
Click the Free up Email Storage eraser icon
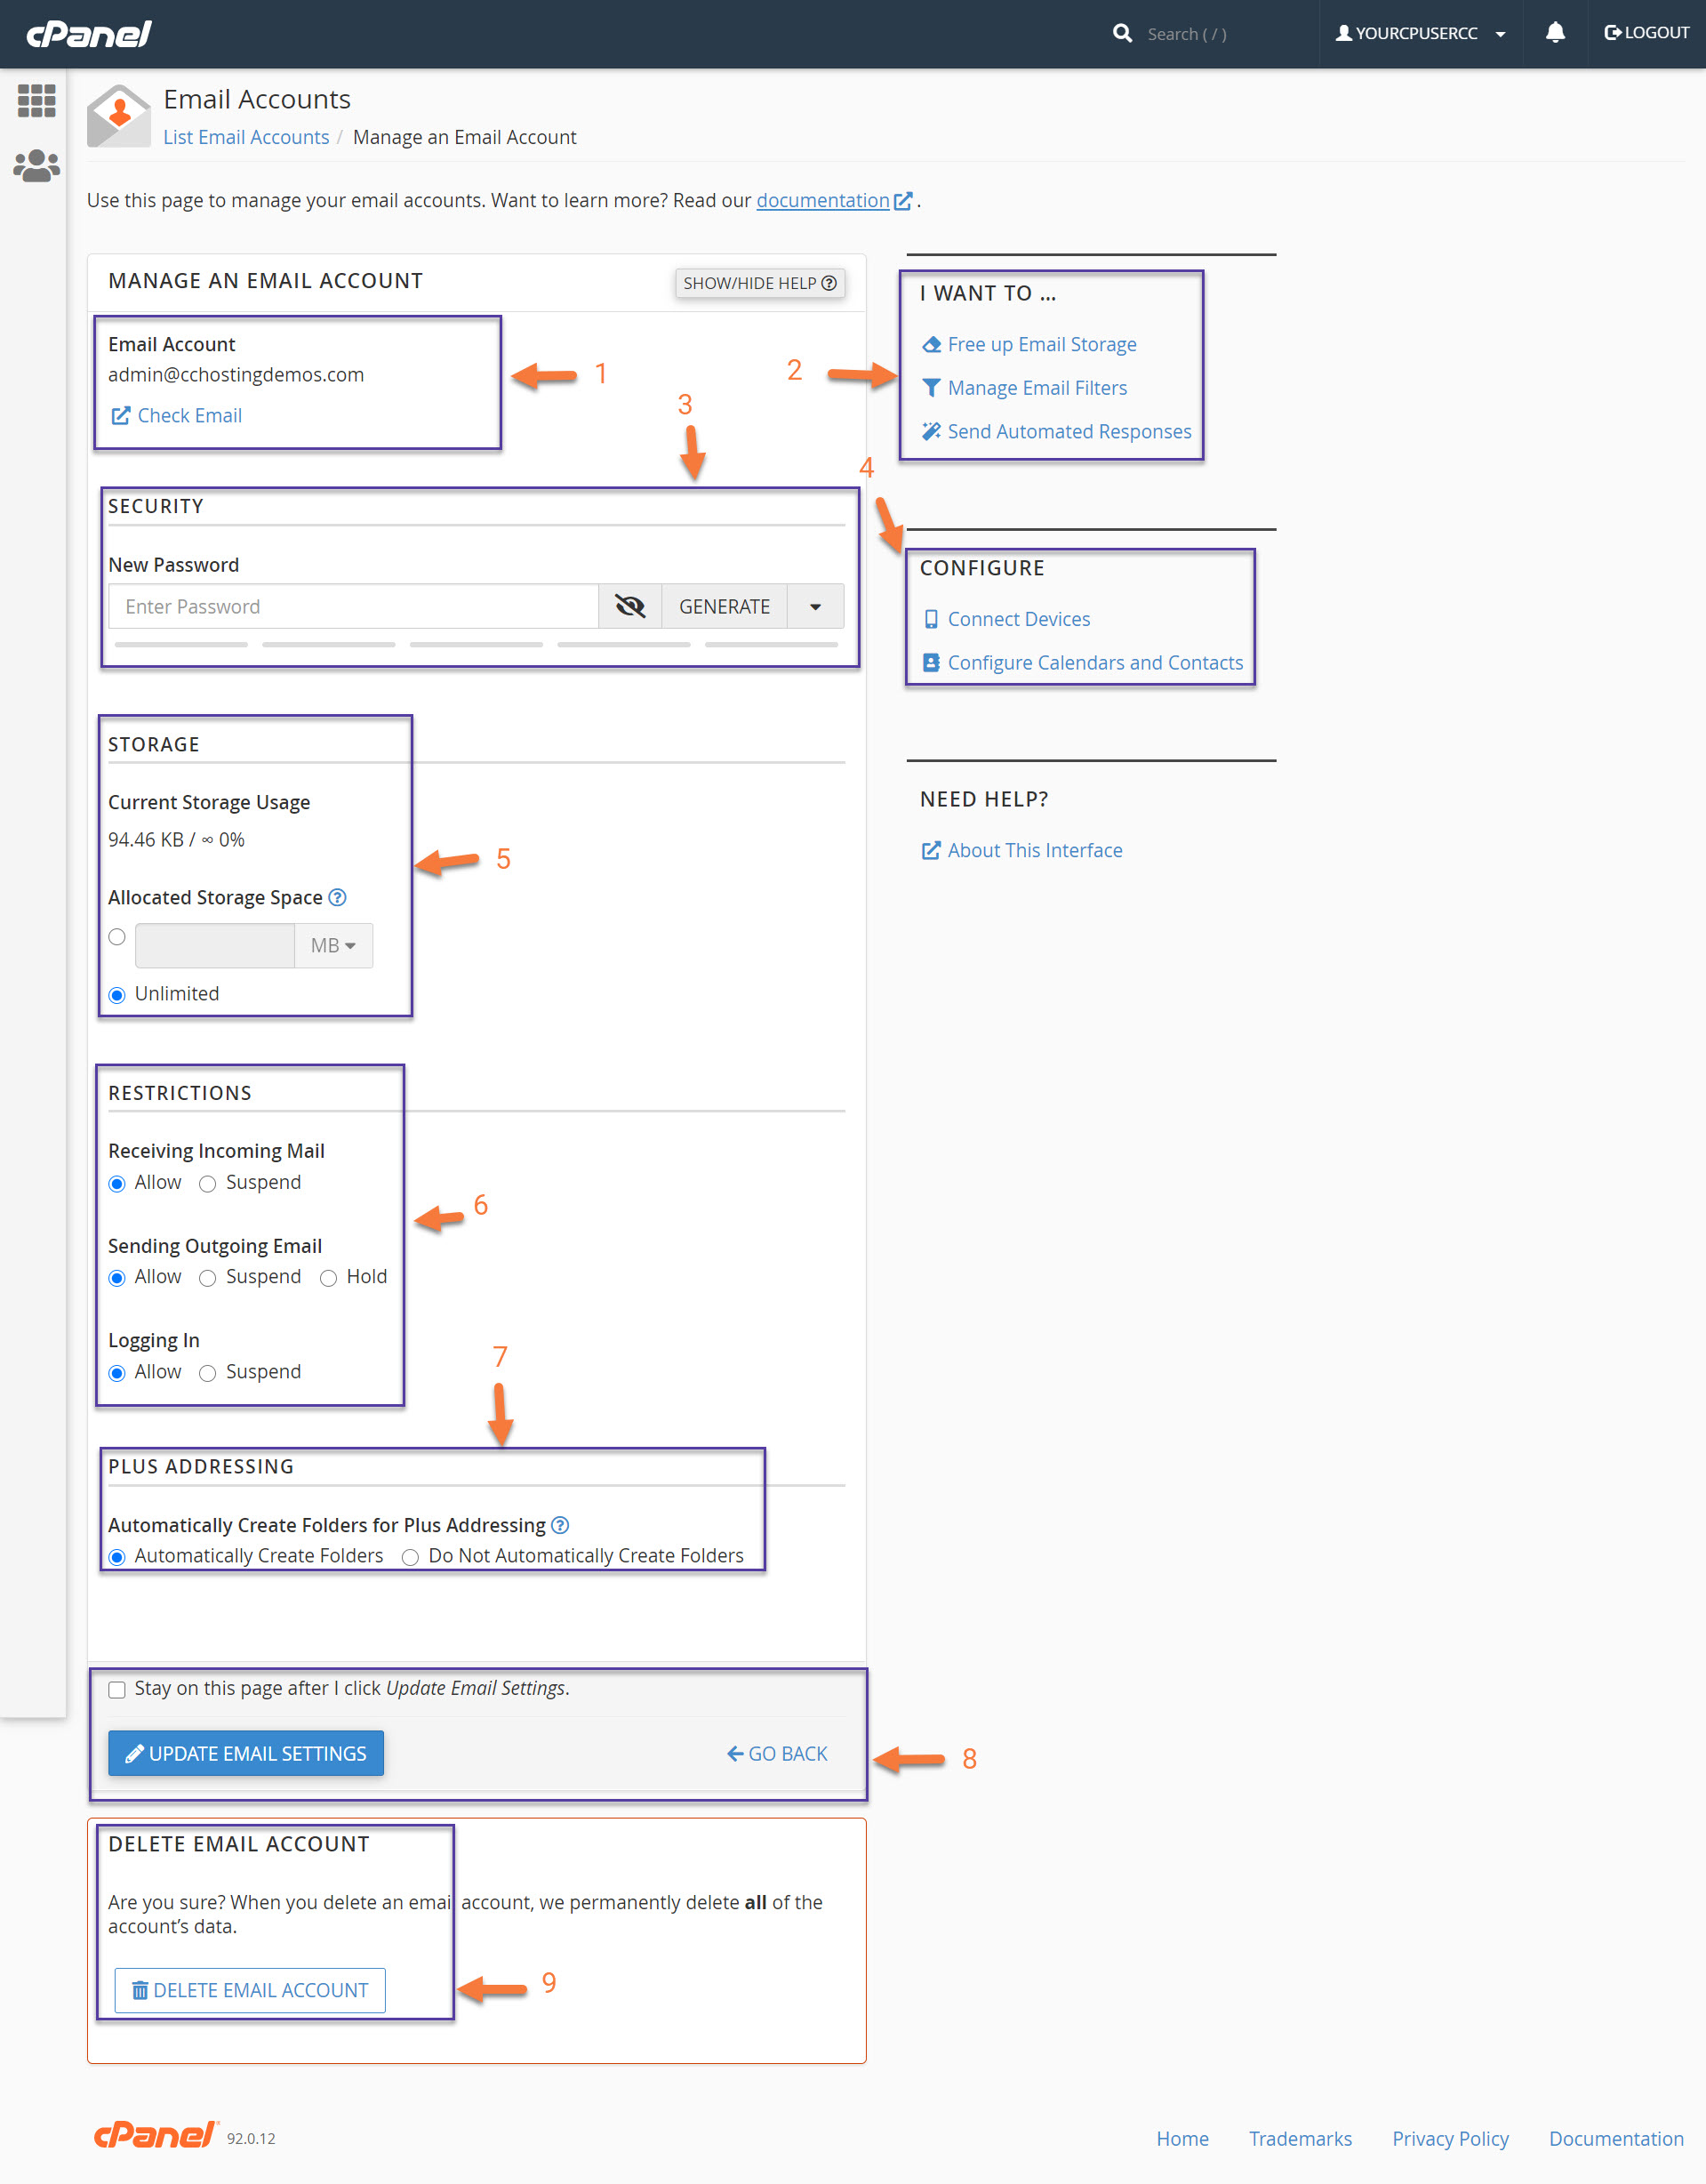tap(931, 344)
